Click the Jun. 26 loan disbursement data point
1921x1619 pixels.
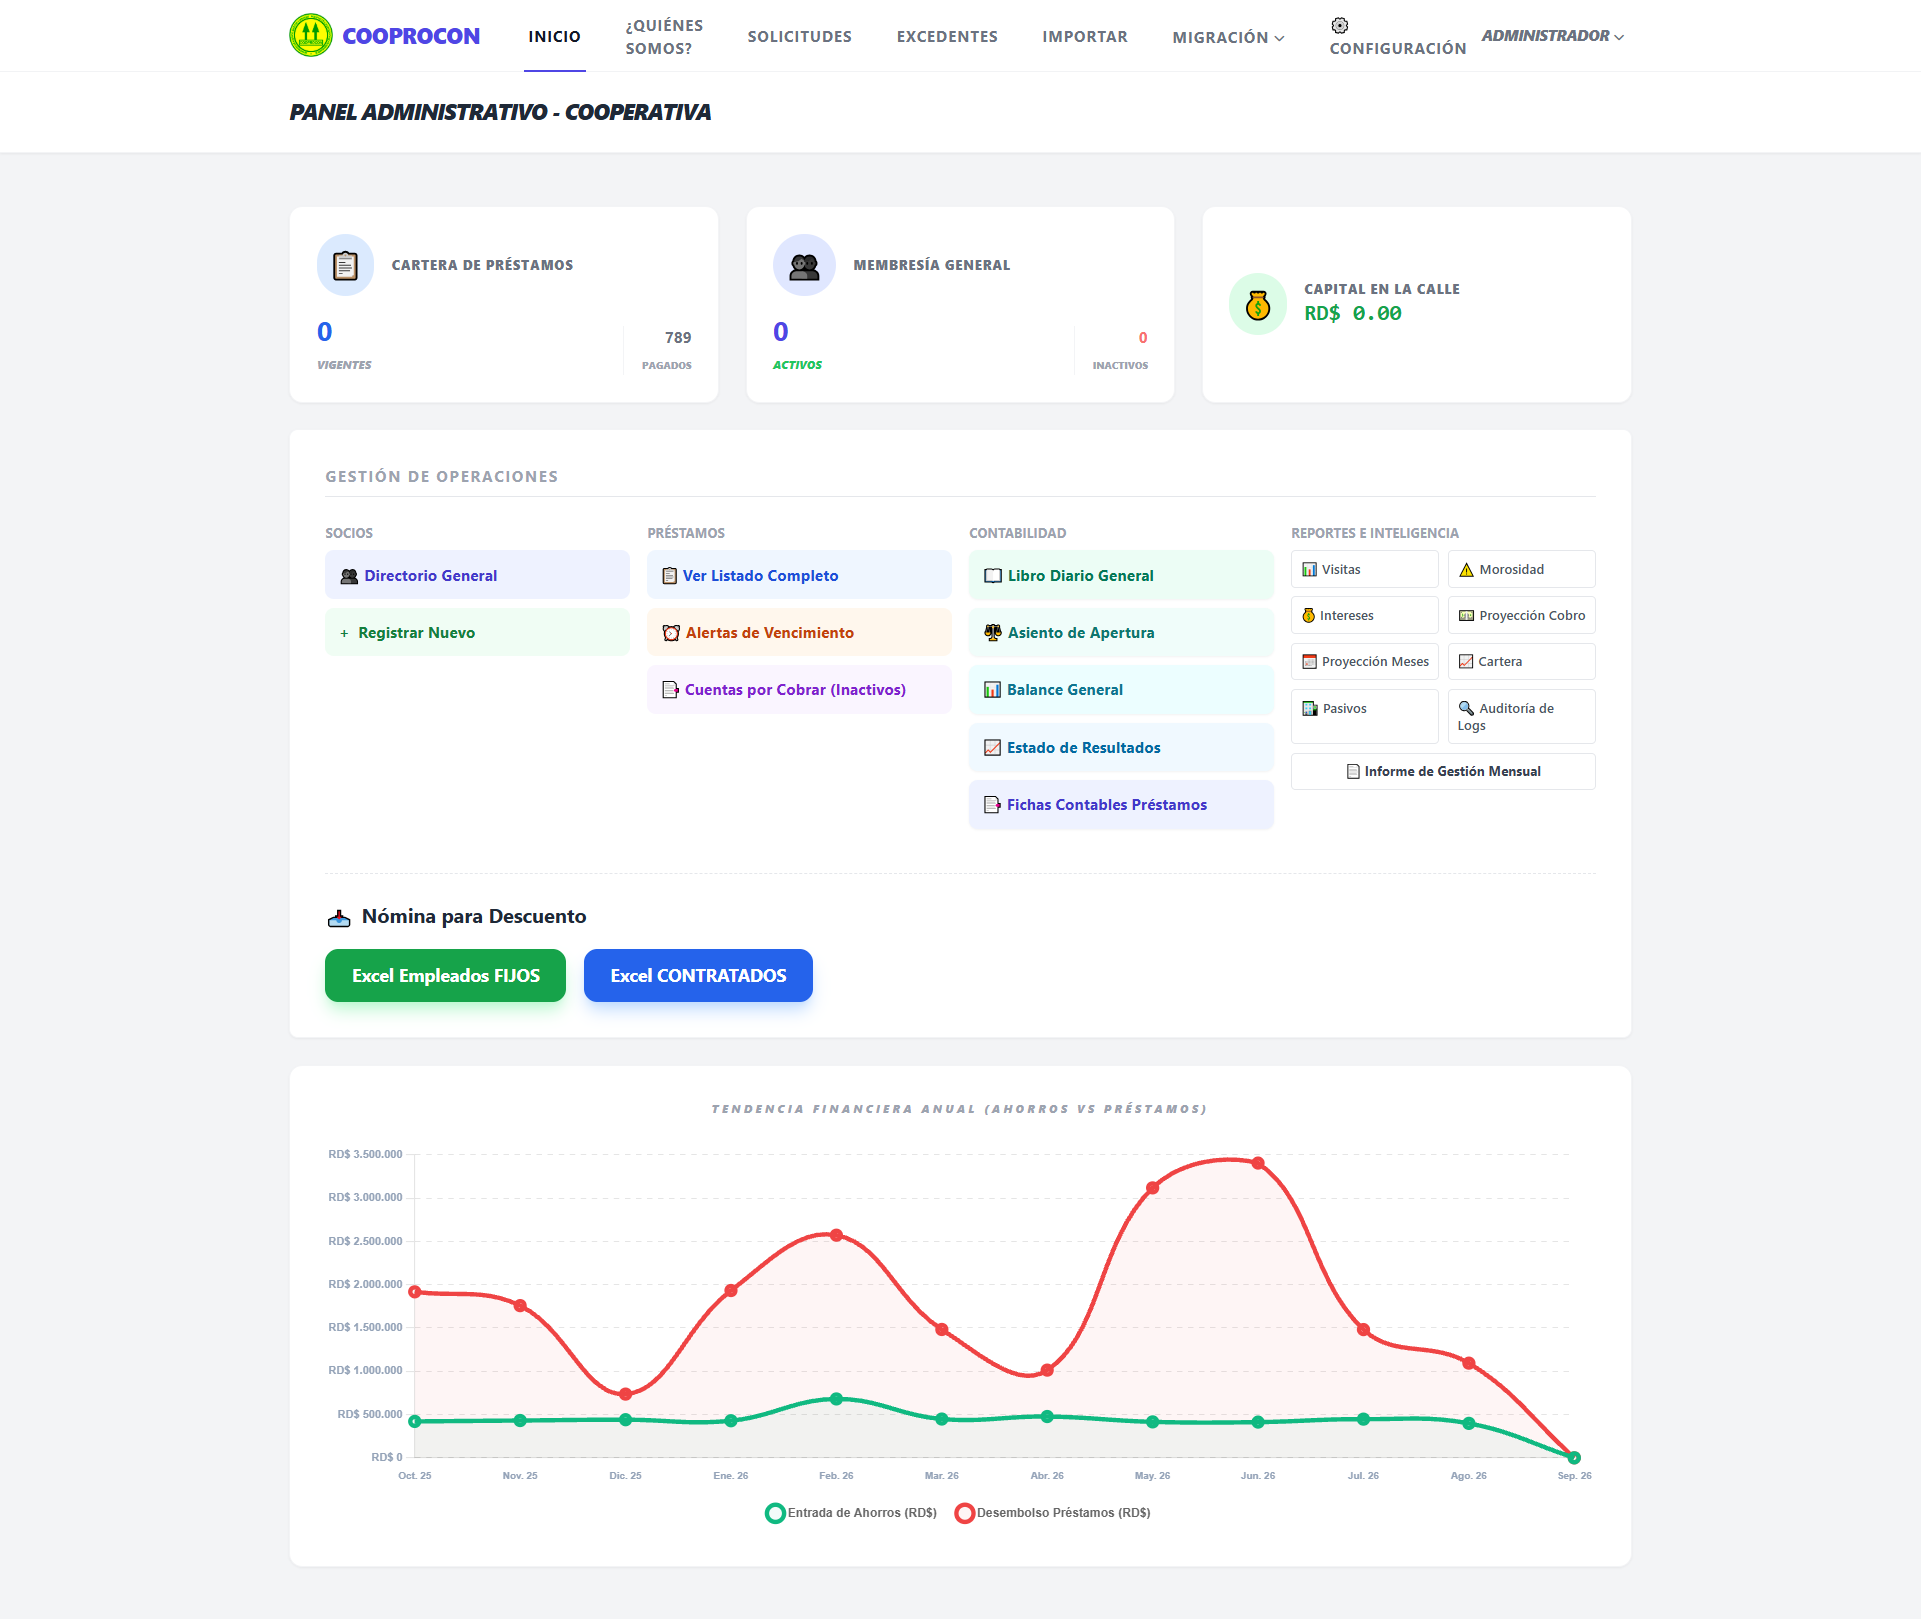coord(1258,1164)
